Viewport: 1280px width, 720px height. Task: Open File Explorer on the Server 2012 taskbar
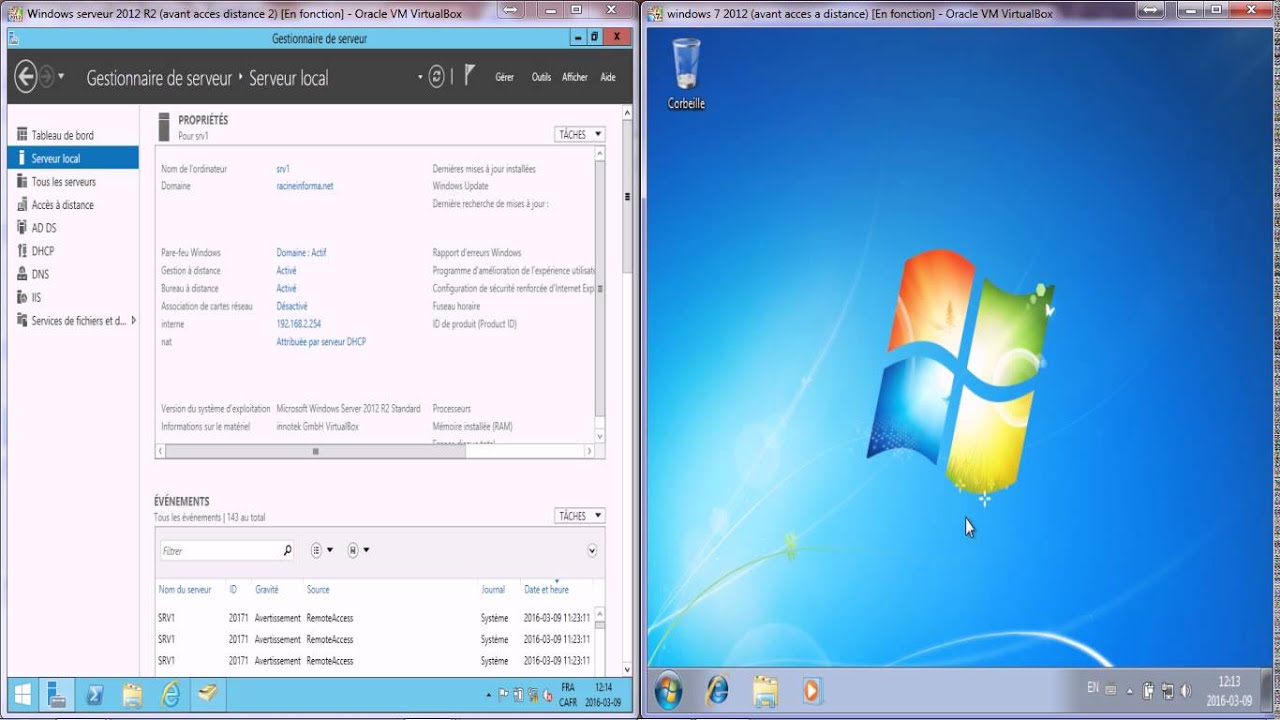[133, 693]
